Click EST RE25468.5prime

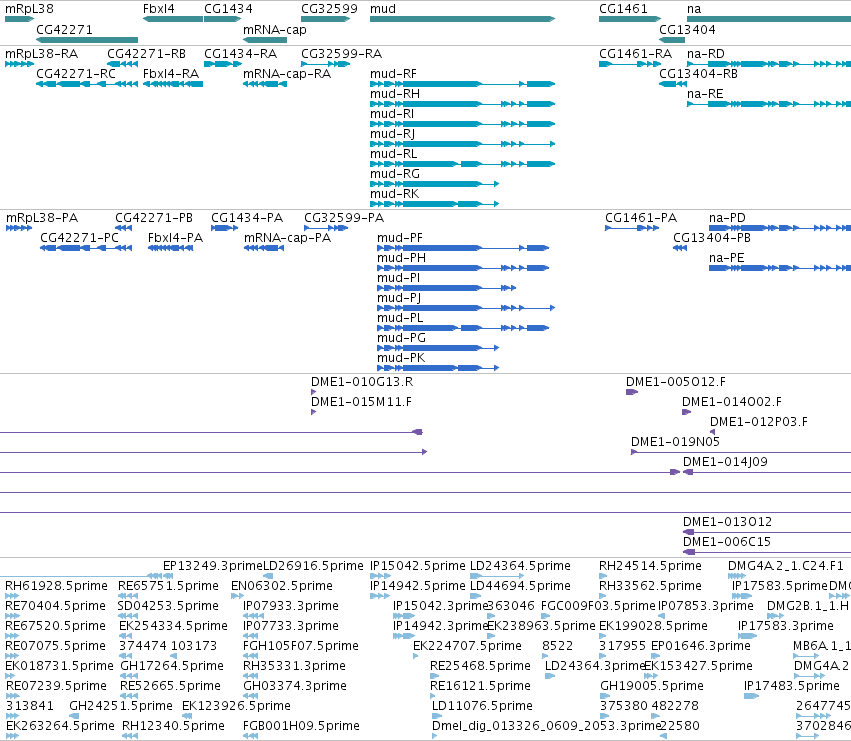pyautogui.click(x=434, y=676)
